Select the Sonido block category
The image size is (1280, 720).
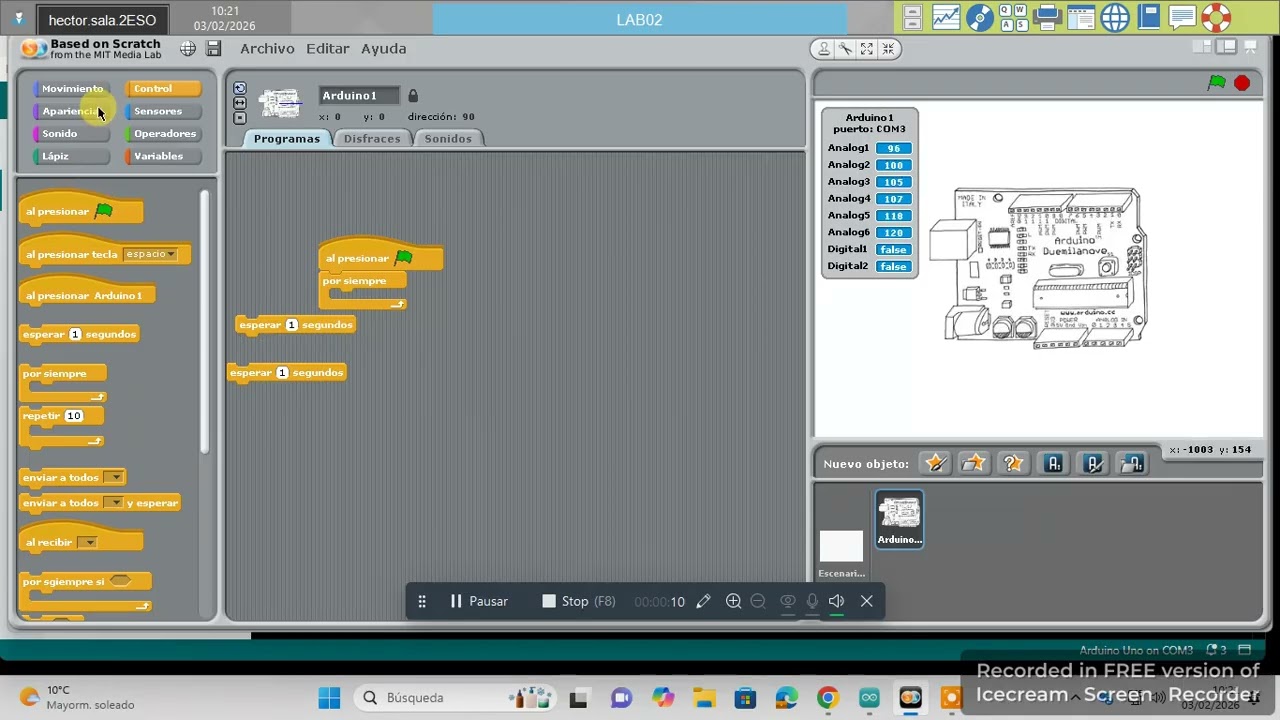pyautogui.click(x=72, y=134)
